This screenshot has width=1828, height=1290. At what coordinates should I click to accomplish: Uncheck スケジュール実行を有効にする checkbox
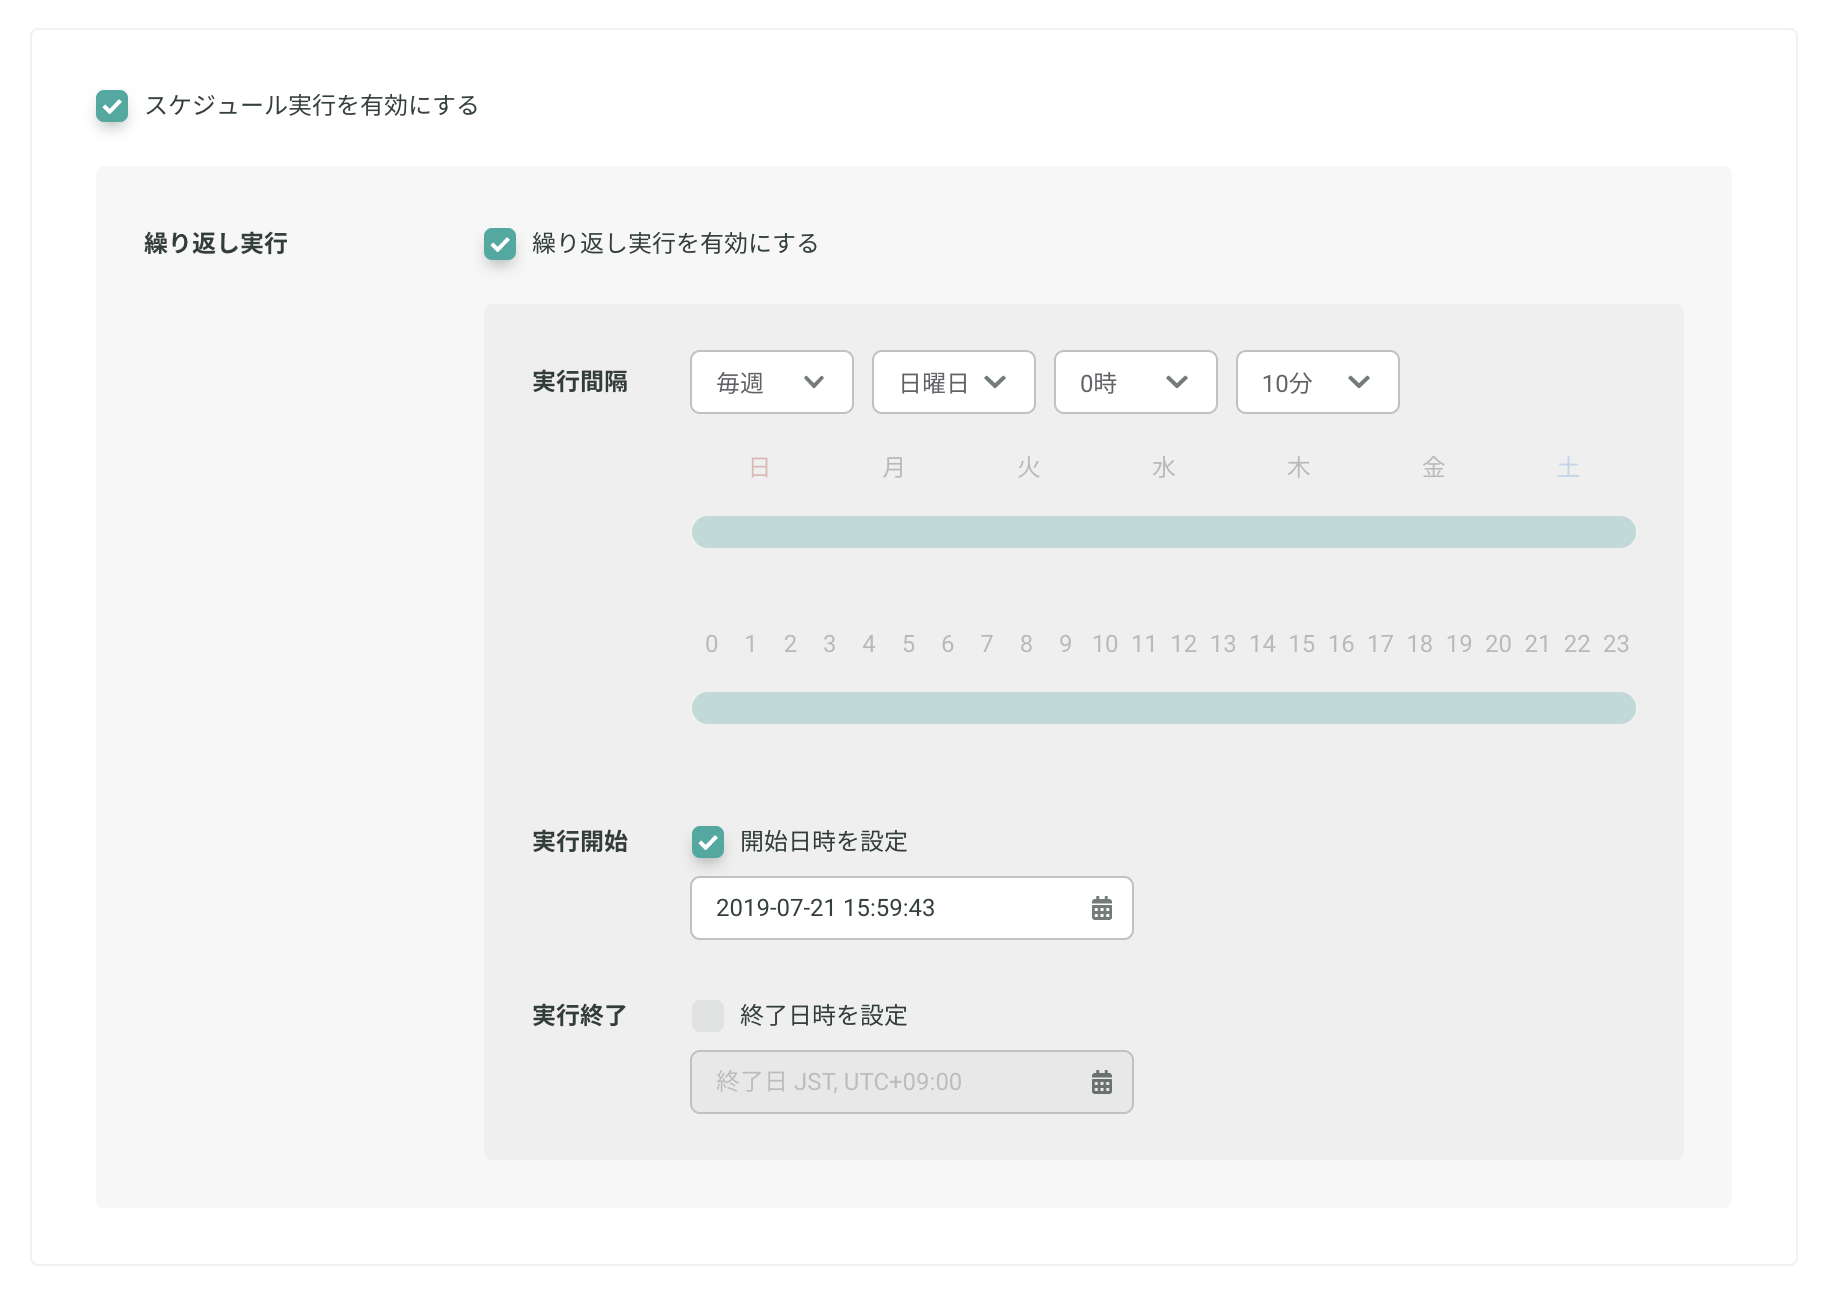point(112,106)
